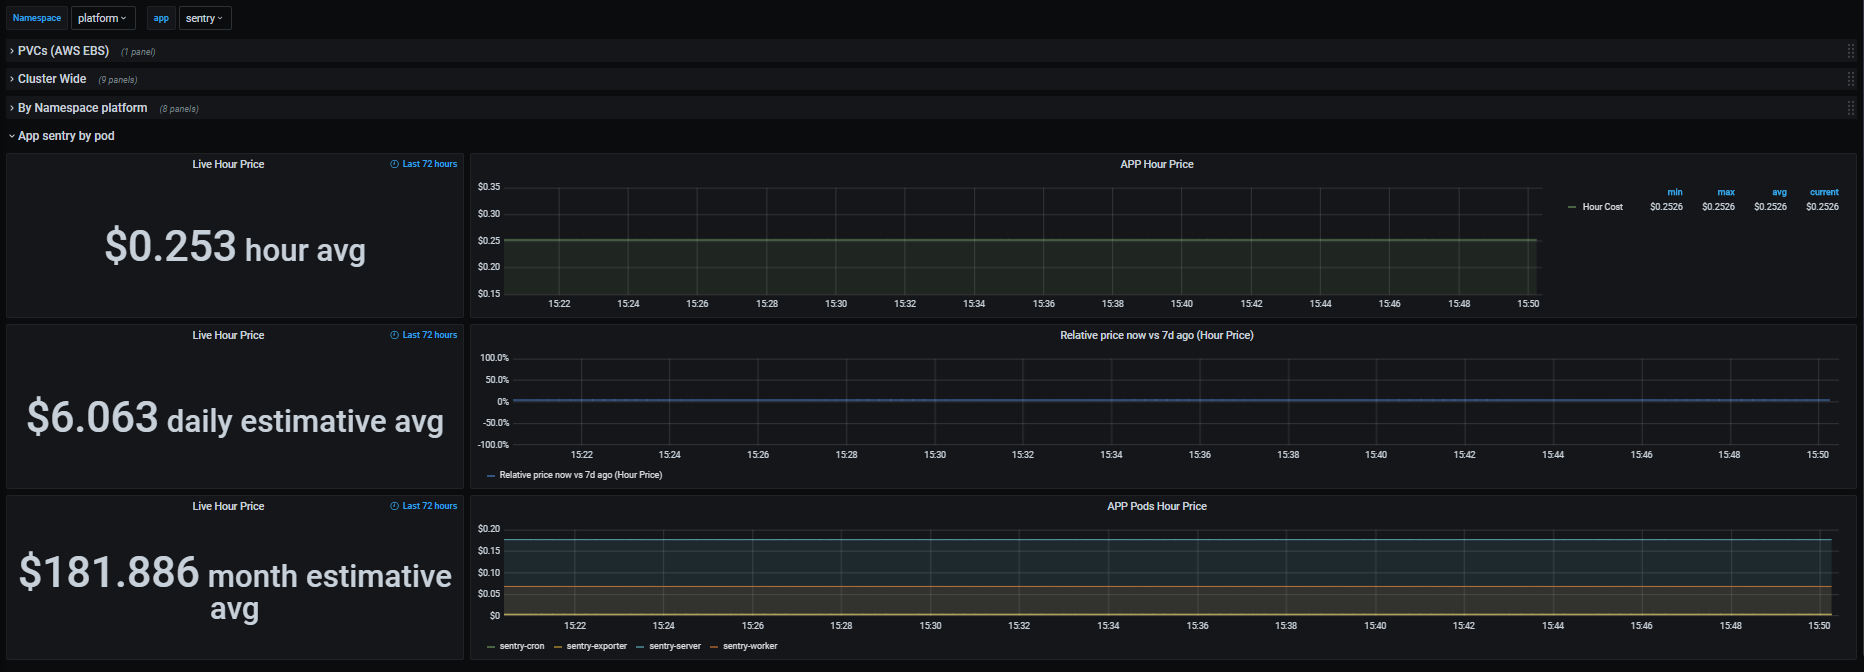The height and width of the screenshot is (672, 1864).
Task: Click the $0.2526 value under min
Action: point(1666,207)
